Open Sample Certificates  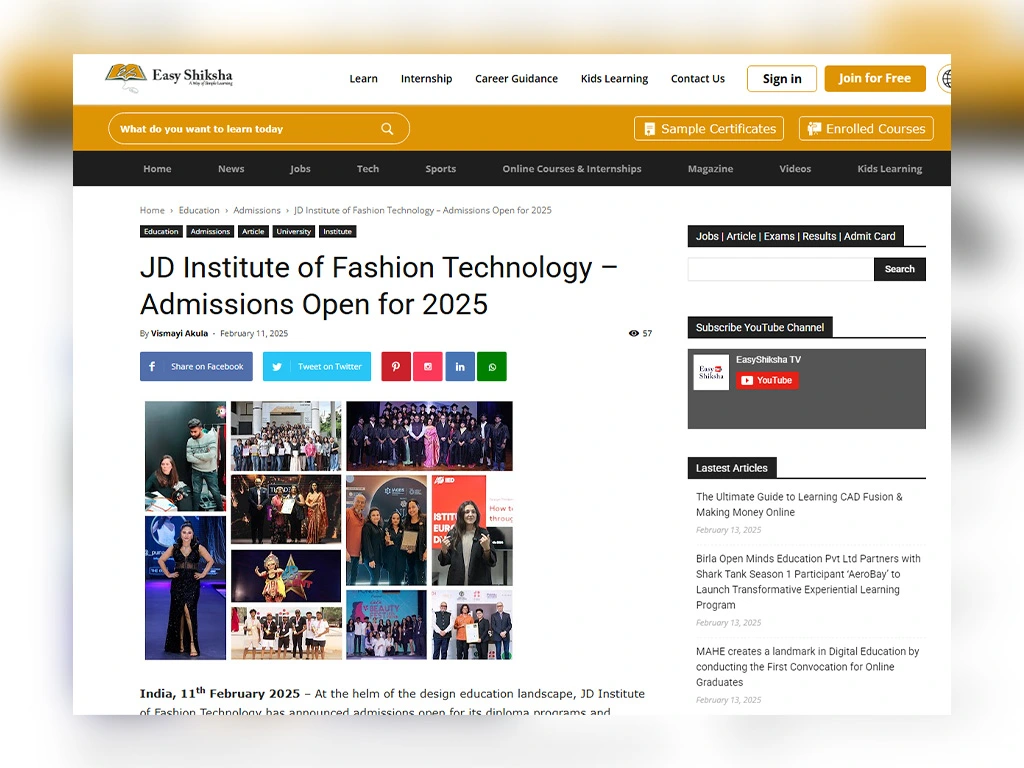pyautogui.click(x=709, y=129)
